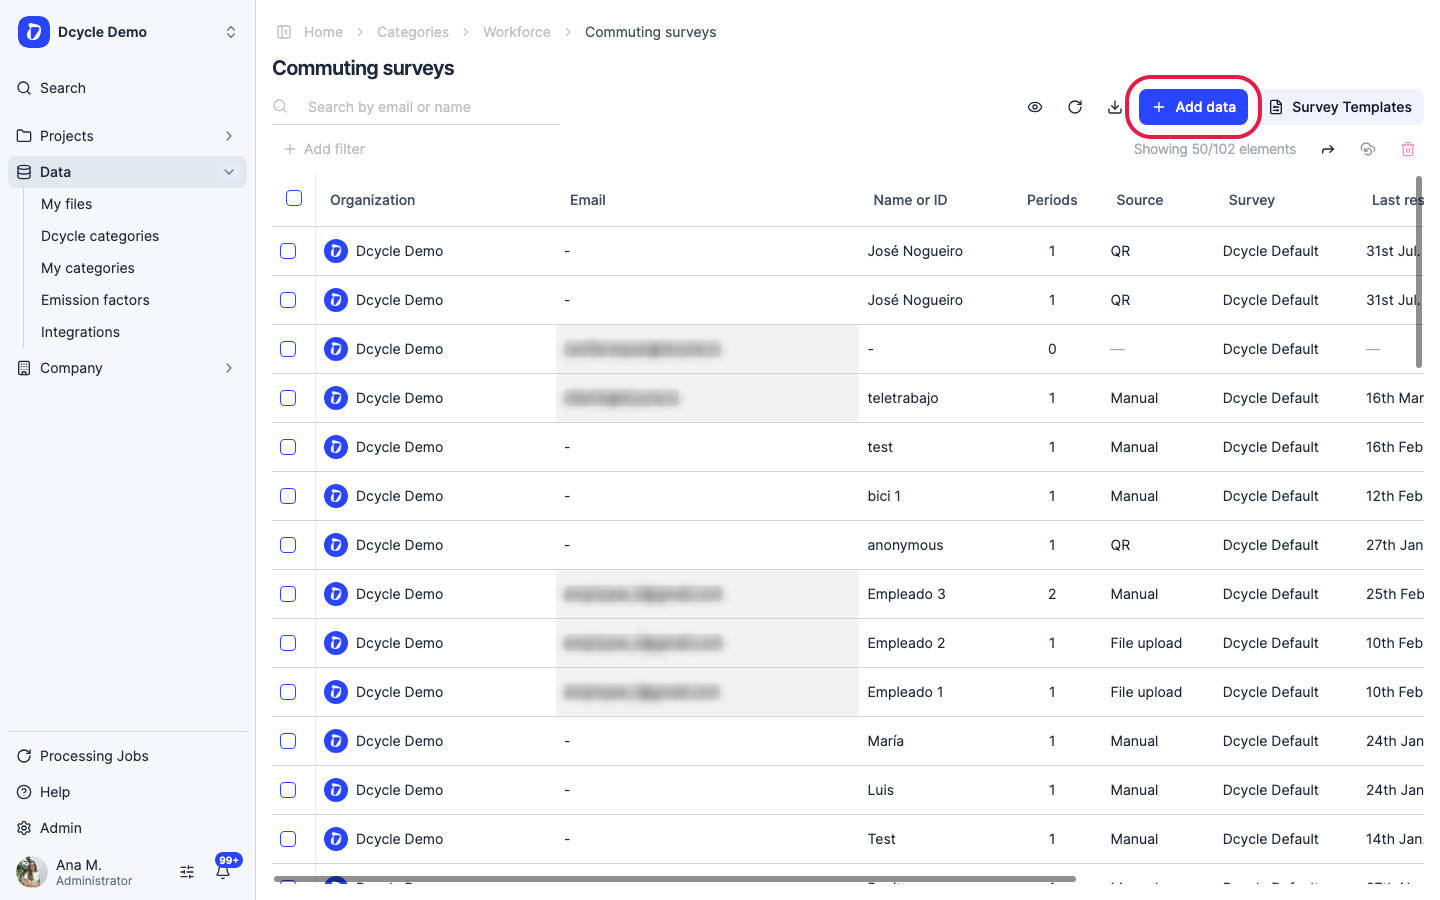
Task: Click the eye visibility icon in toolbar
Action: (1035, 107)
